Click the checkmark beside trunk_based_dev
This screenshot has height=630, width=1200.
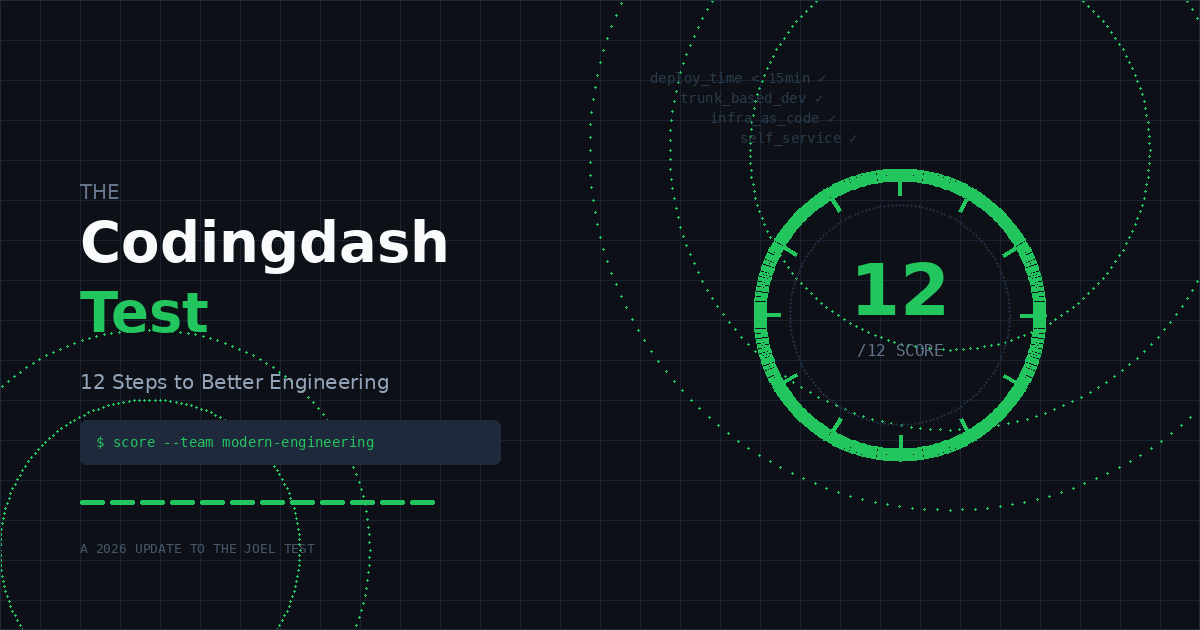point(820,98)
